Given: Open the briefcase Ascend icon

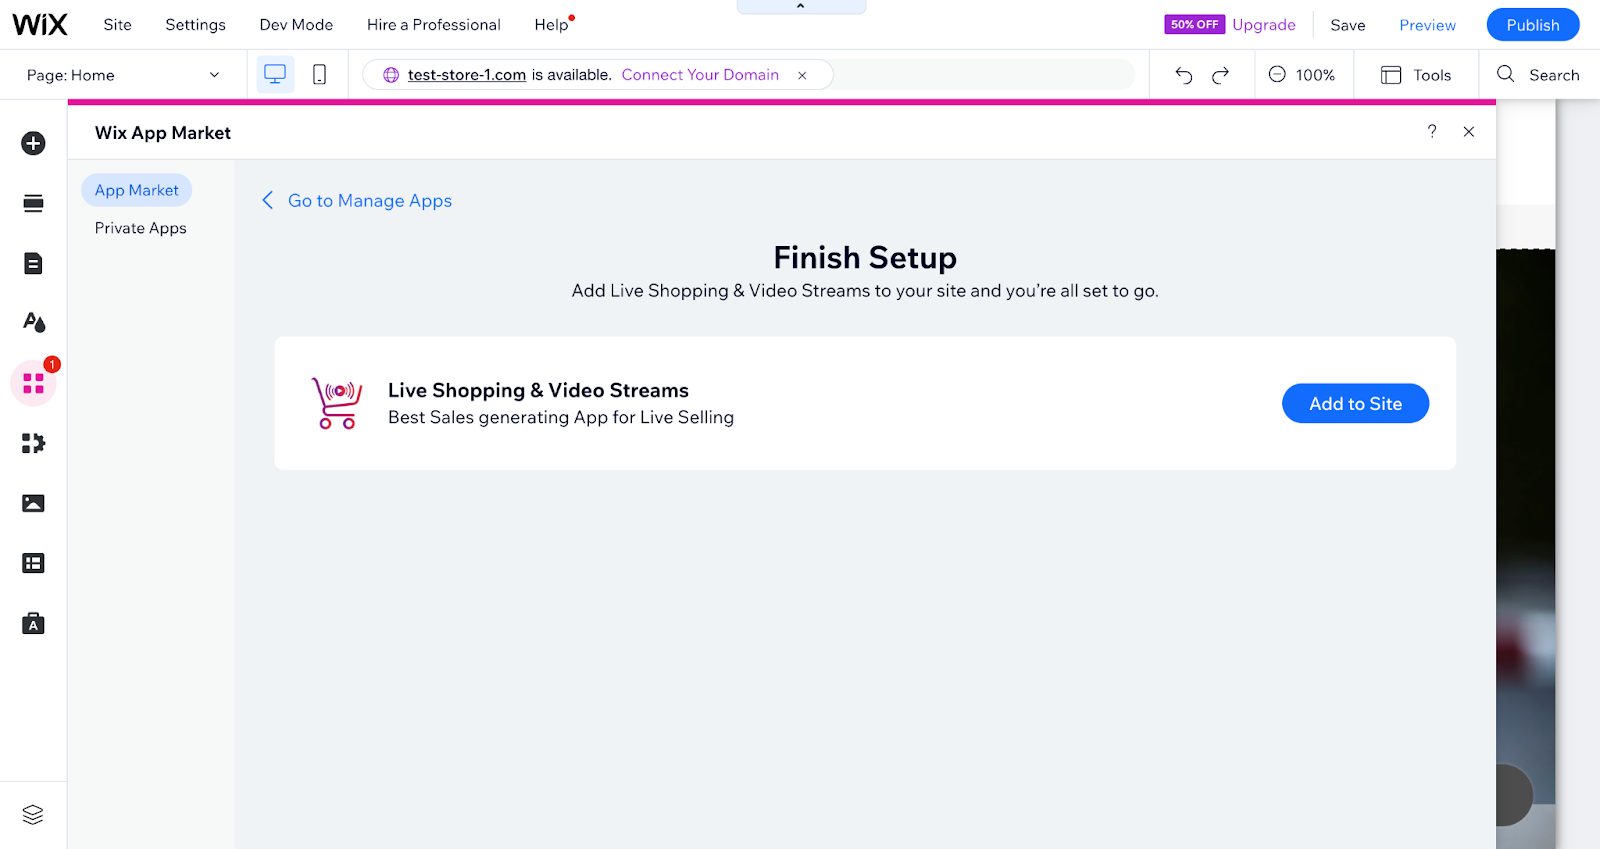Looking at the screenshot, I should (x=33, y=624).
